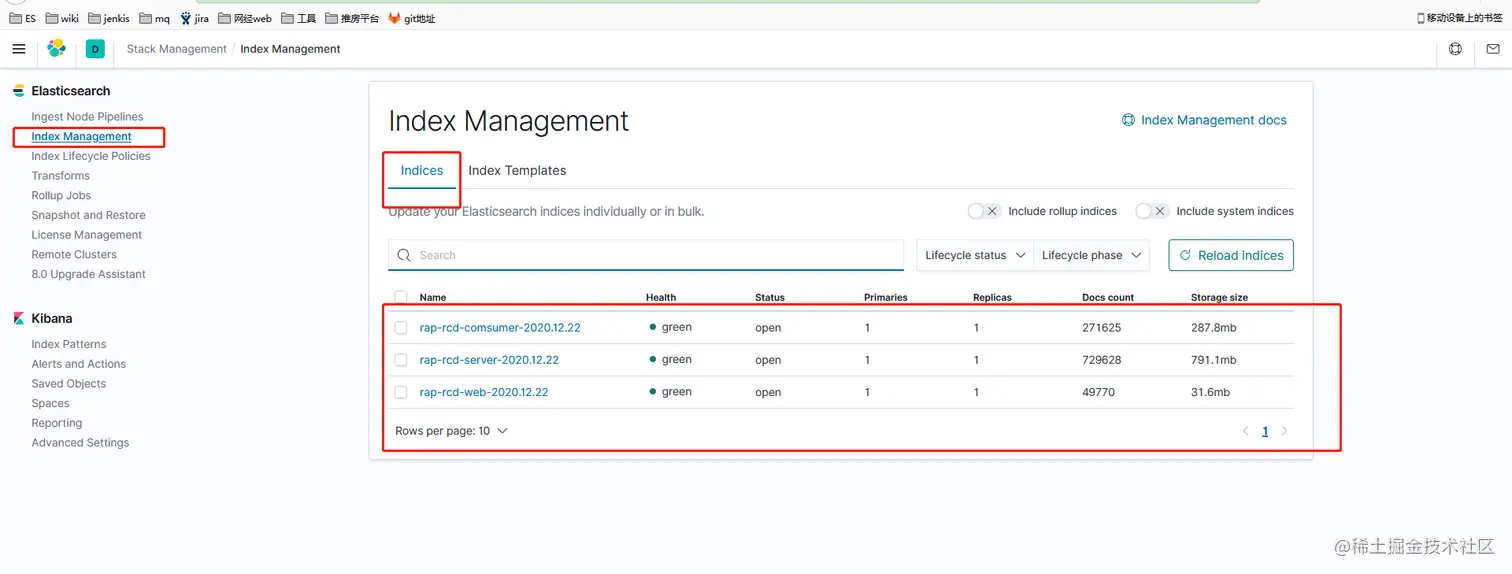Open Spaces in sidebar

point(50,403)
